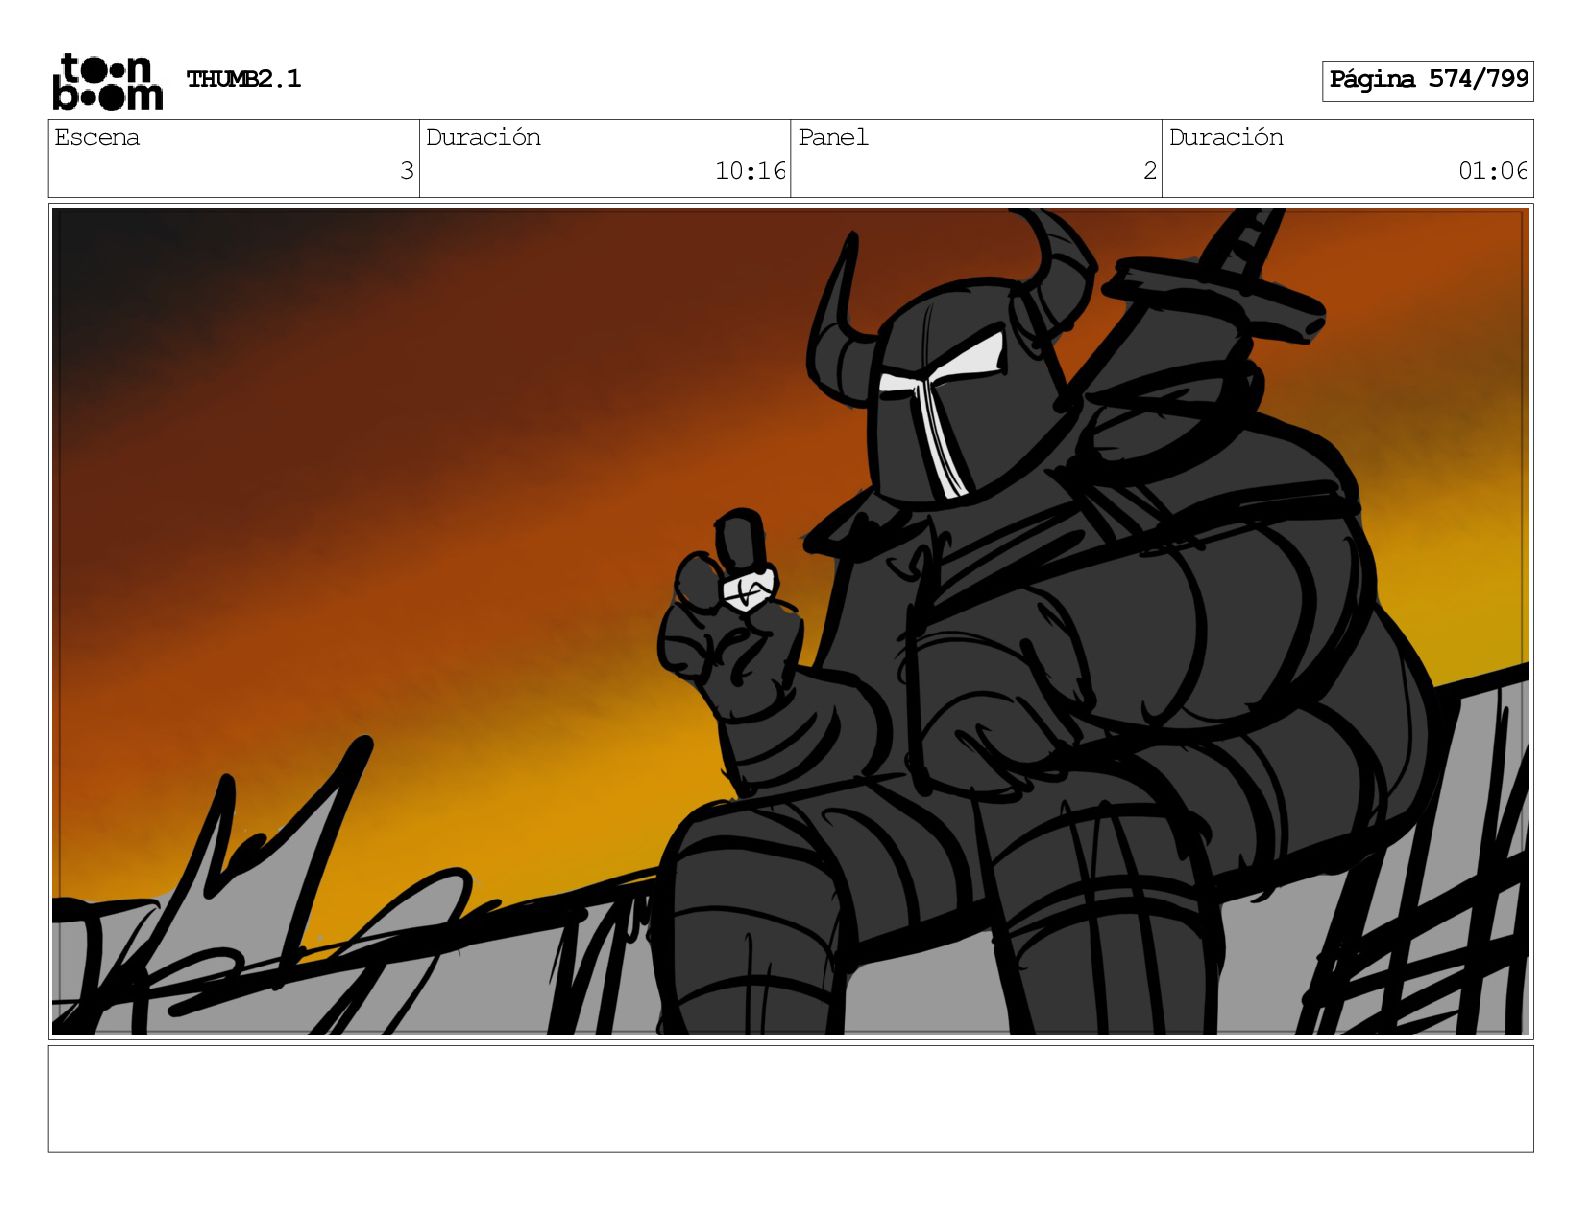Click the Panel label
Screen dimensions: 1584x1224
tap(833, 137)
